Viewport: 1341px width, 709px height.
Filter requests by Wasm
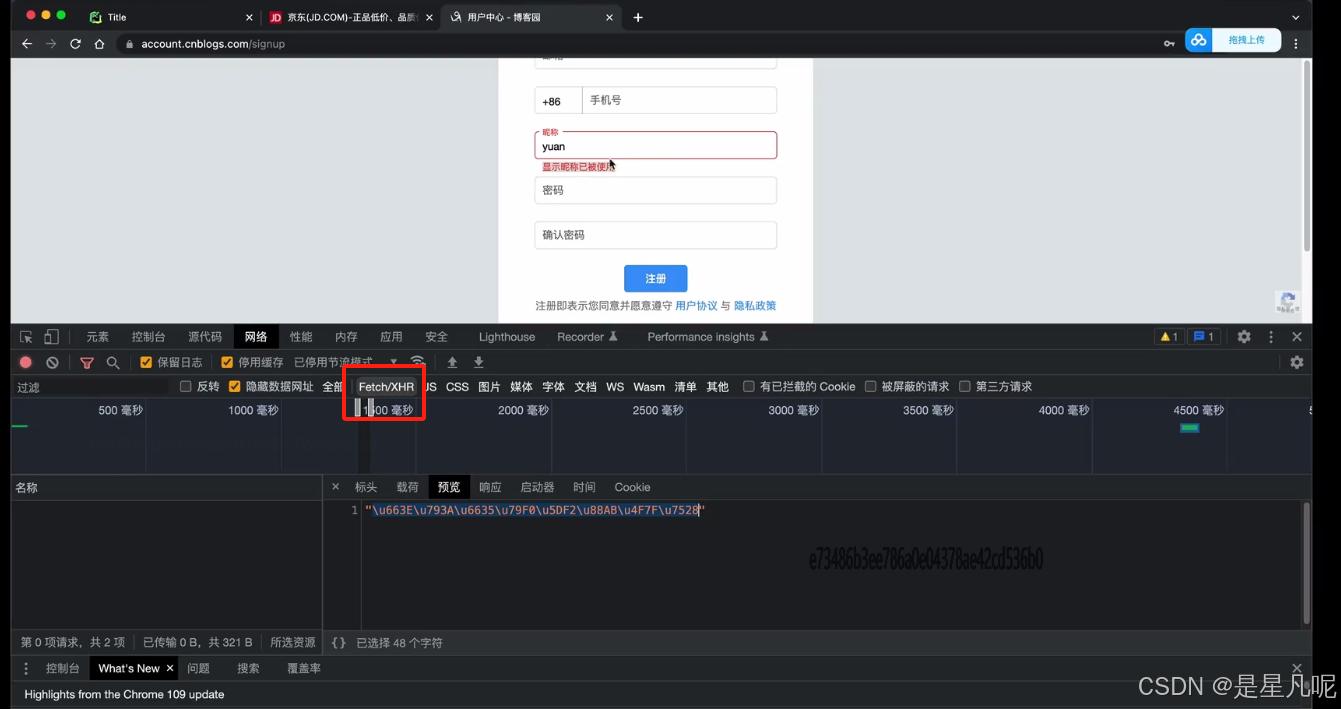(649, 387)
